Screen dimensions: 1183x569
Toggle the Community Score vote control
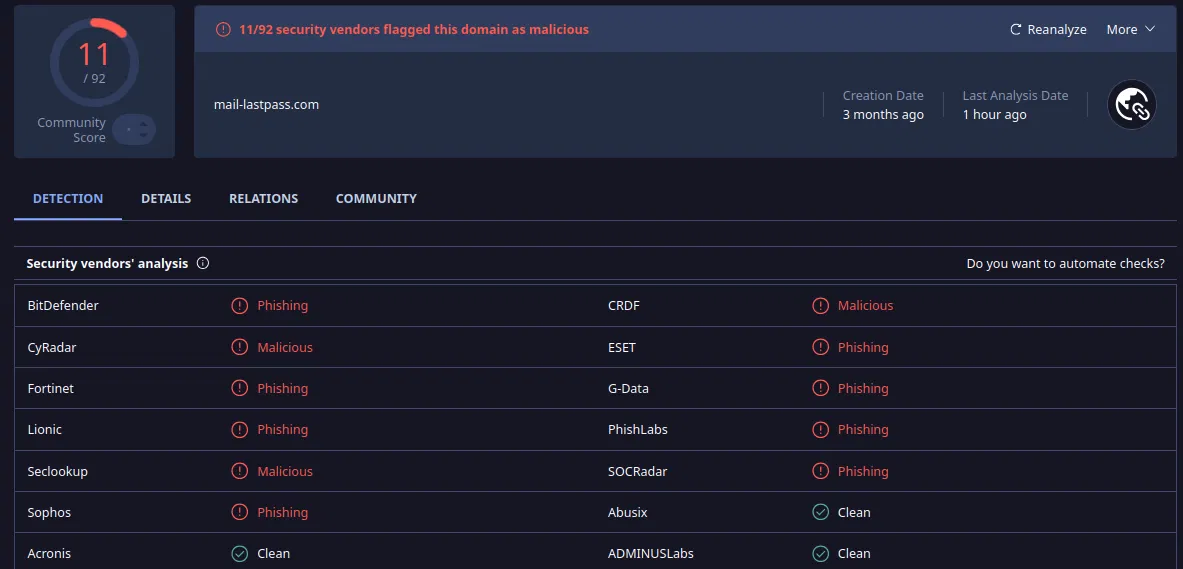pos(134,130)
